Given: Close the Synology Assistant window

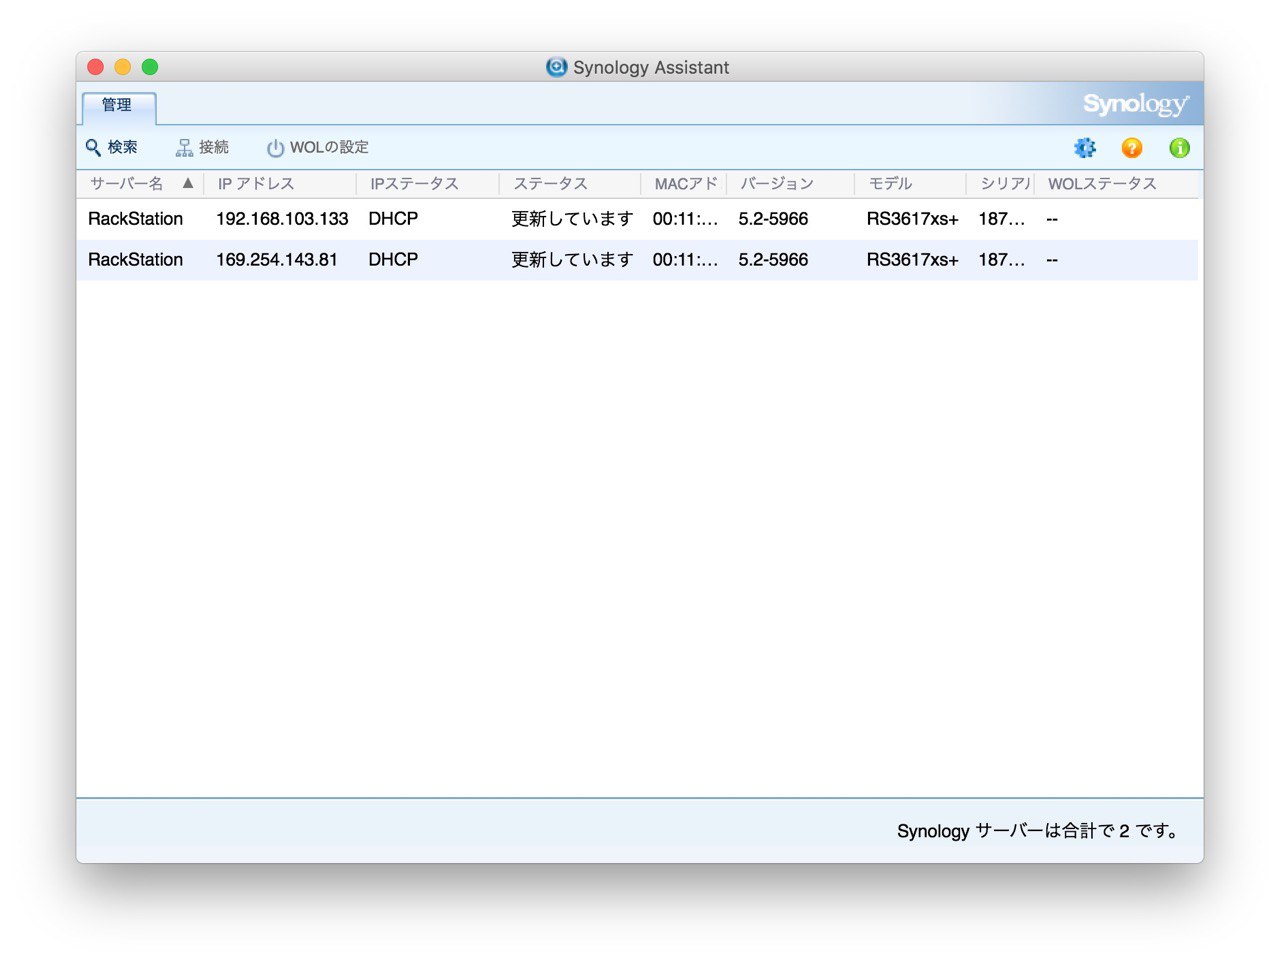Looking at the screenshot, I should coord(96,67).
